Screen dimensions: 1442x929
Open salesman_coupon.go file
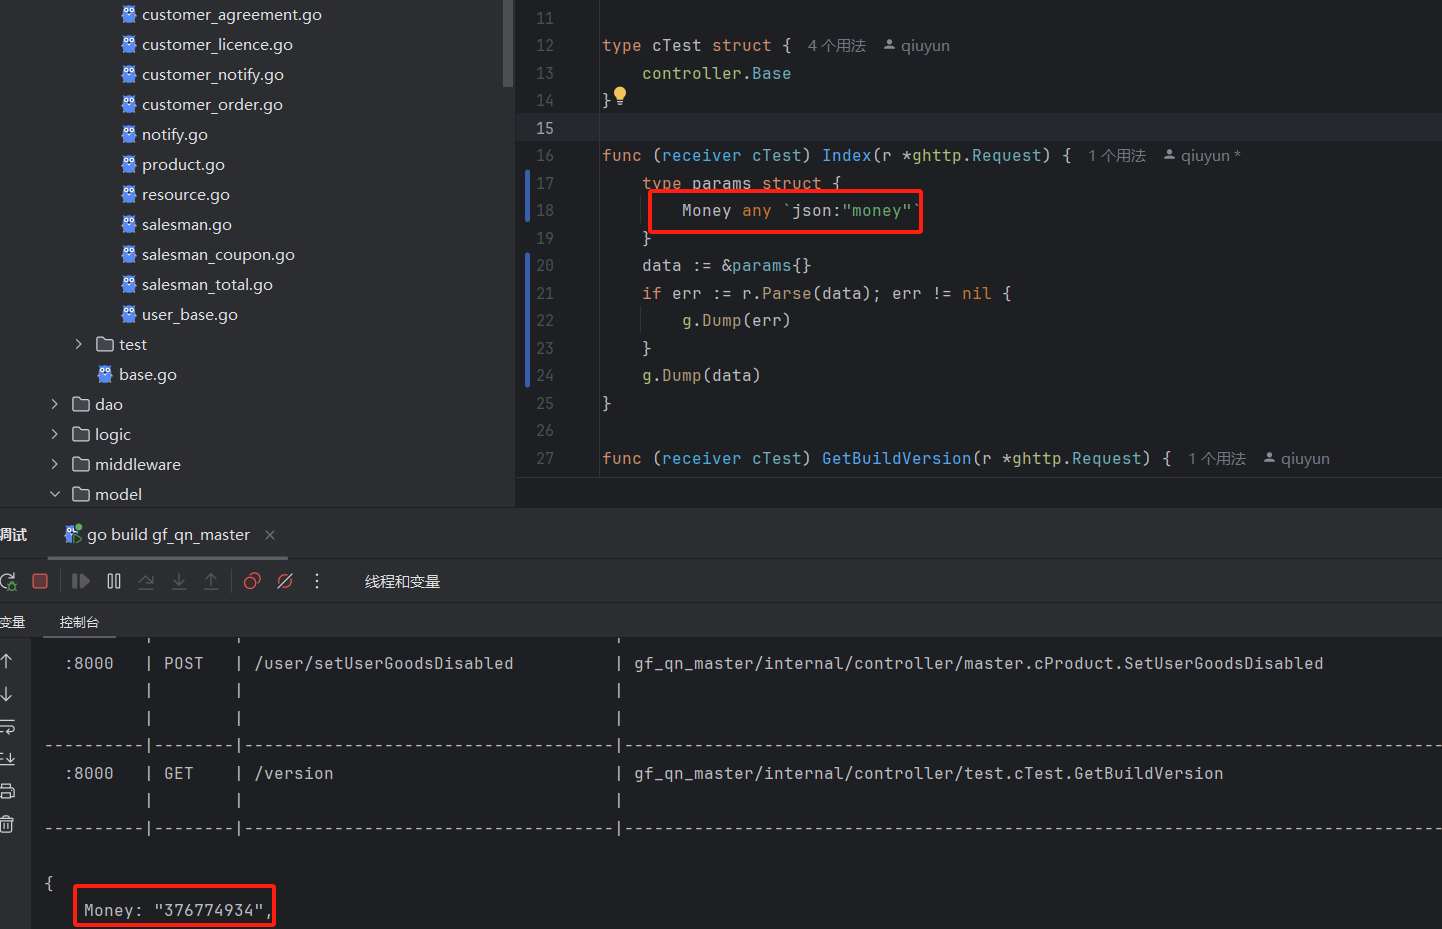tap(218, 255)
